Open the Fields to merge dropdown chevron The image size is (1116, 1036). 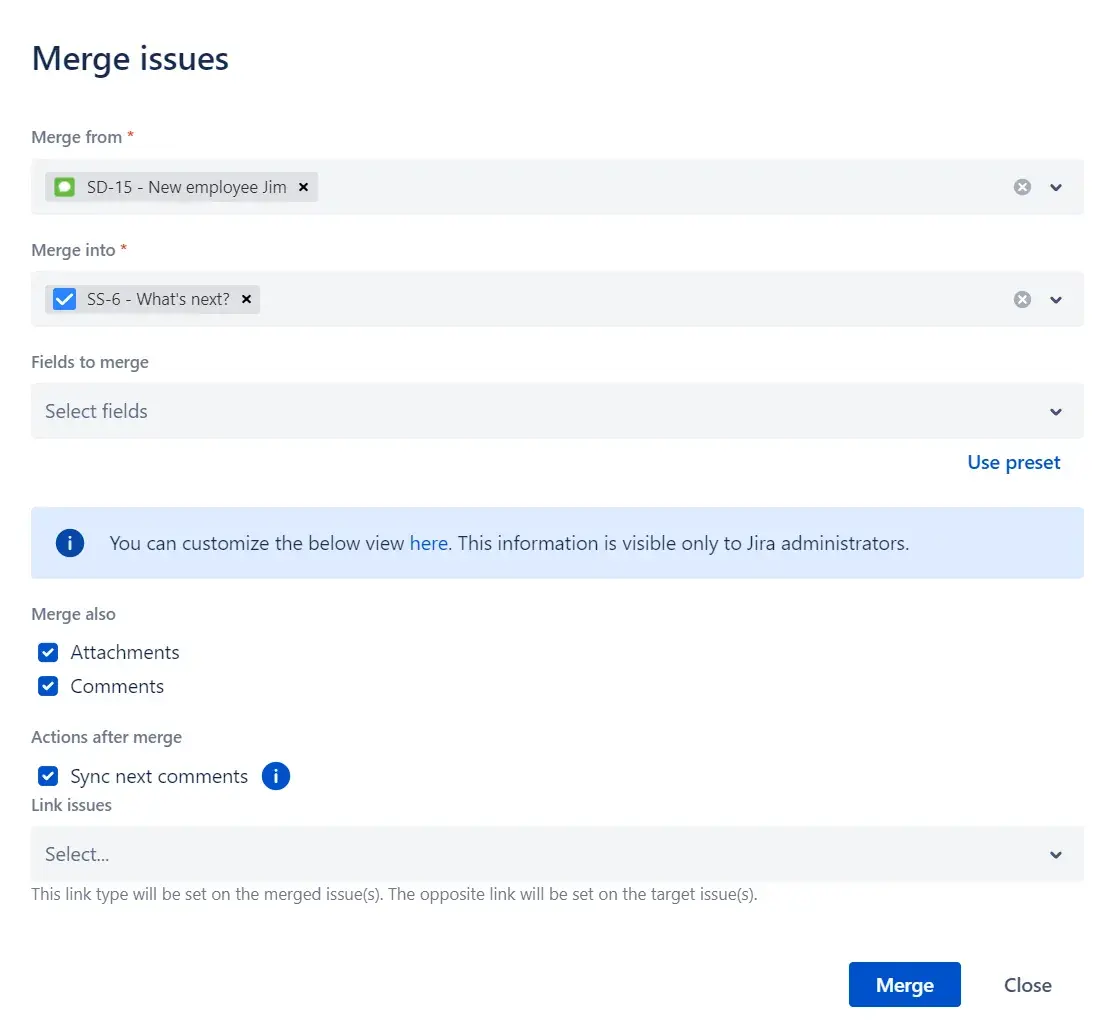point(1056,412)
